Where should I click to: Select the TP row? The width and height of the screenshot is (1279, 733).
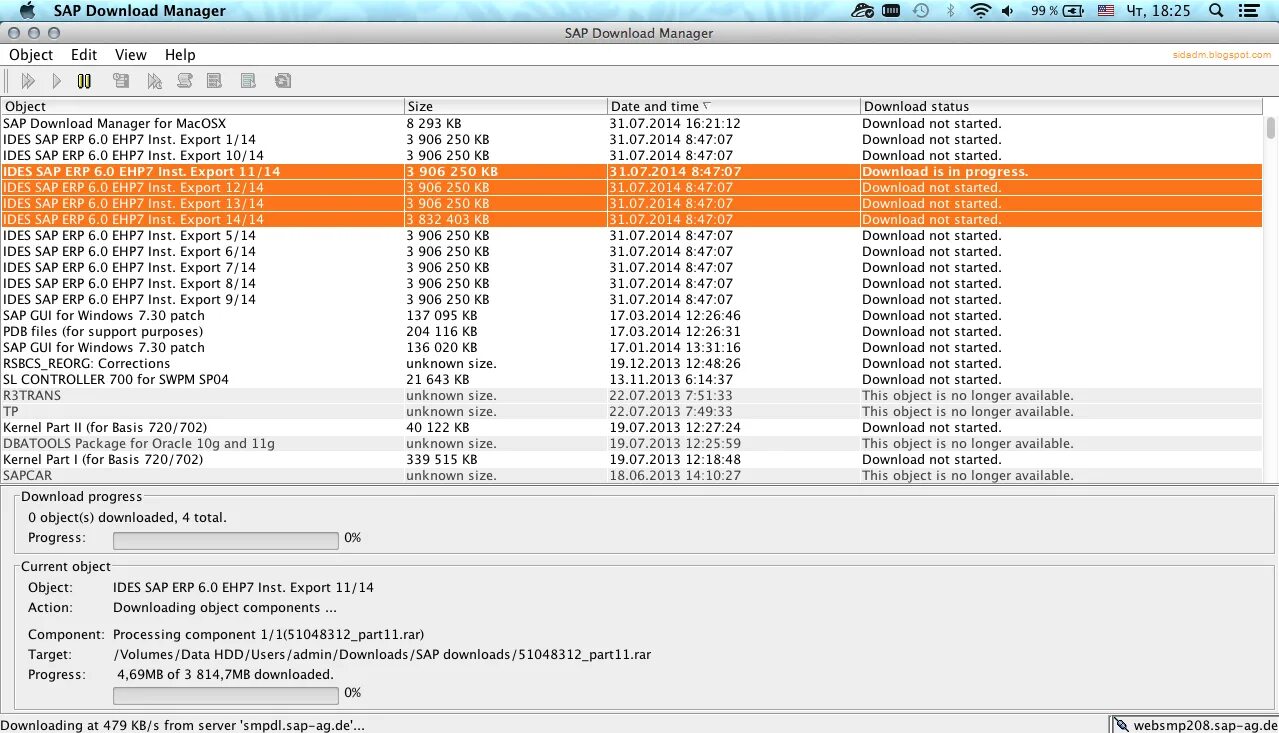(x=631, y=412)
